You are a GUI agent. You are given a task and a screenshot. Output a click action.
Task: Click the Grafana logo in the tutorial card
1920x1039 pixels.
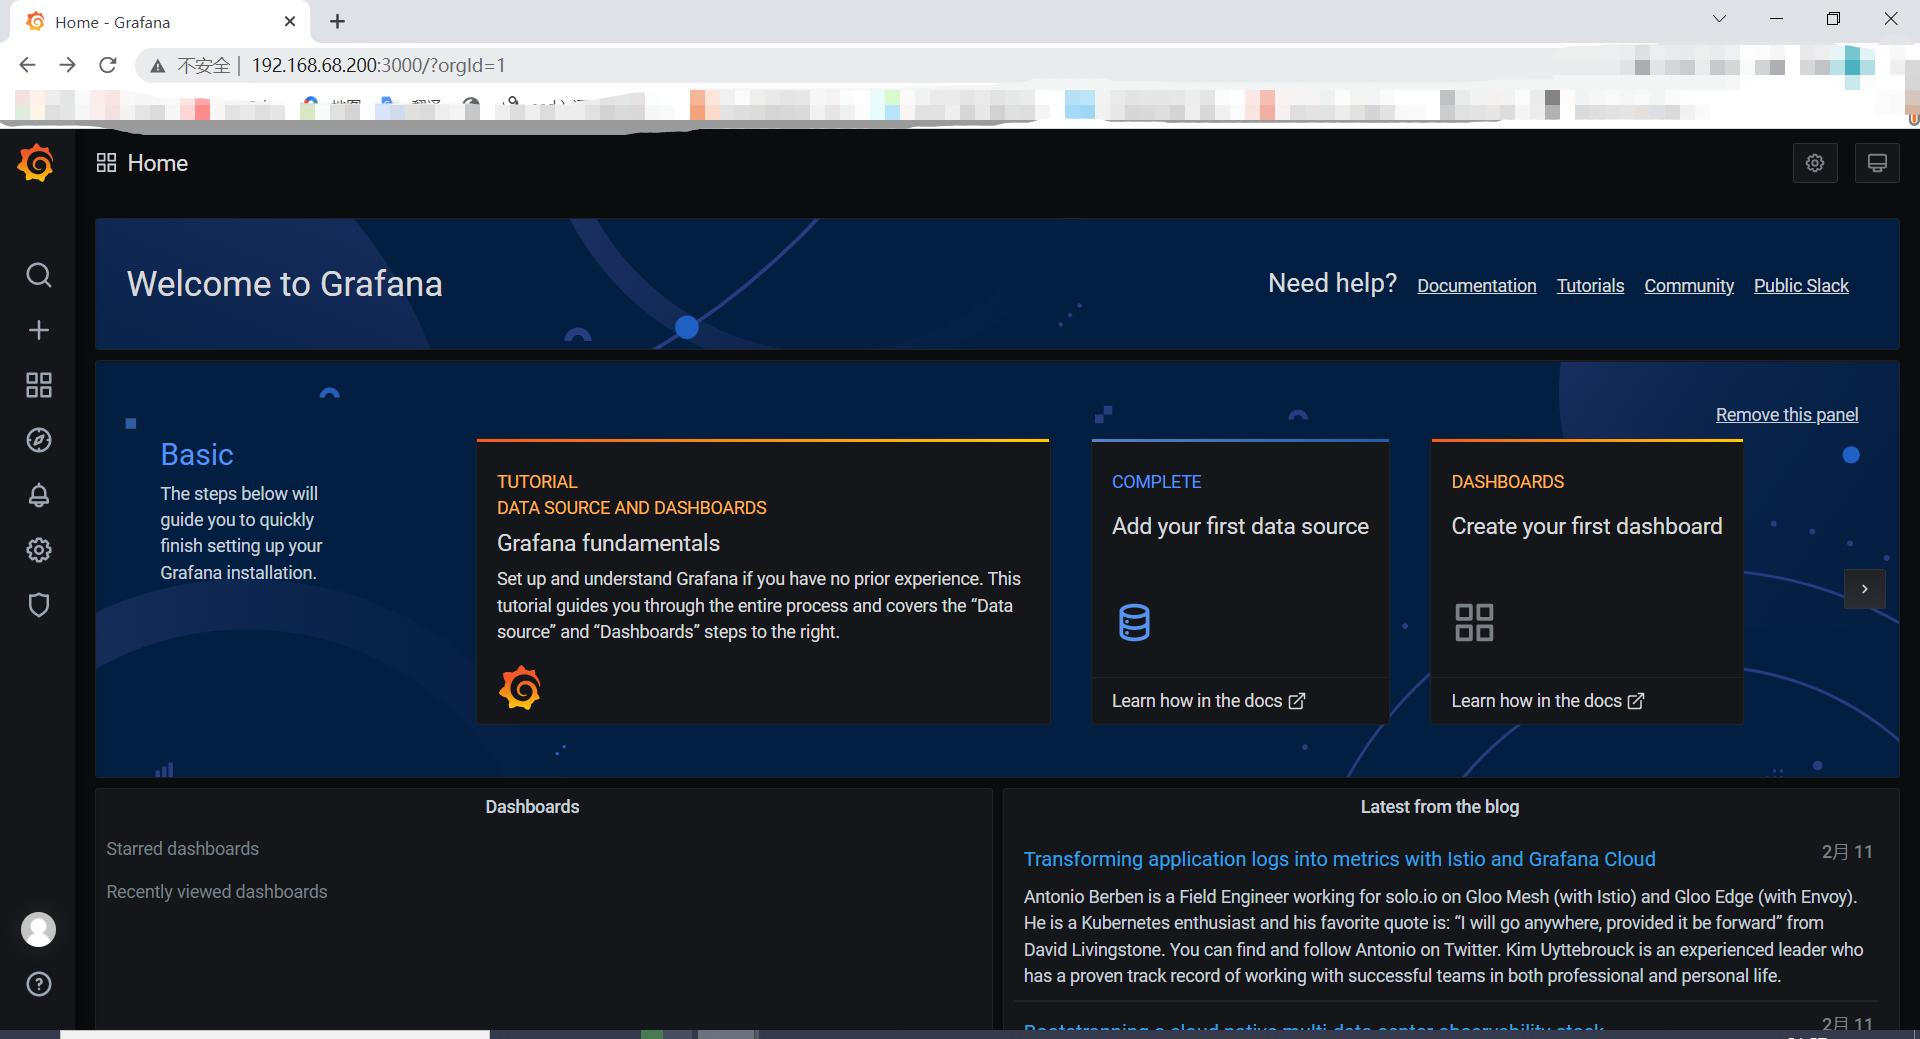pyautogui.click(x=520, y=688)
